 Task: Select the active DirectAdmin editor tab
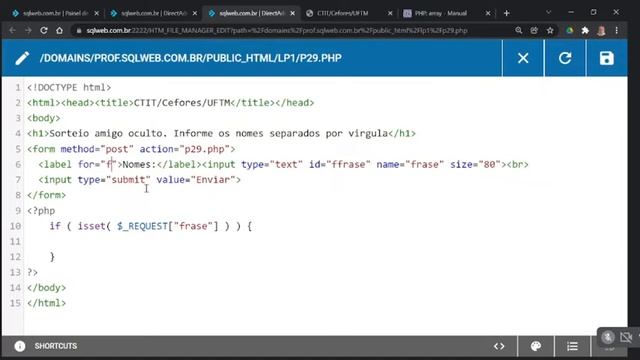coord(251,13)
